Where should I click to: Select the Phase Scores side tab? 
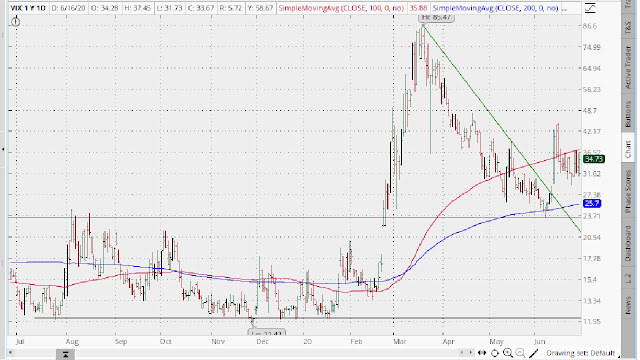pos(628,191)
